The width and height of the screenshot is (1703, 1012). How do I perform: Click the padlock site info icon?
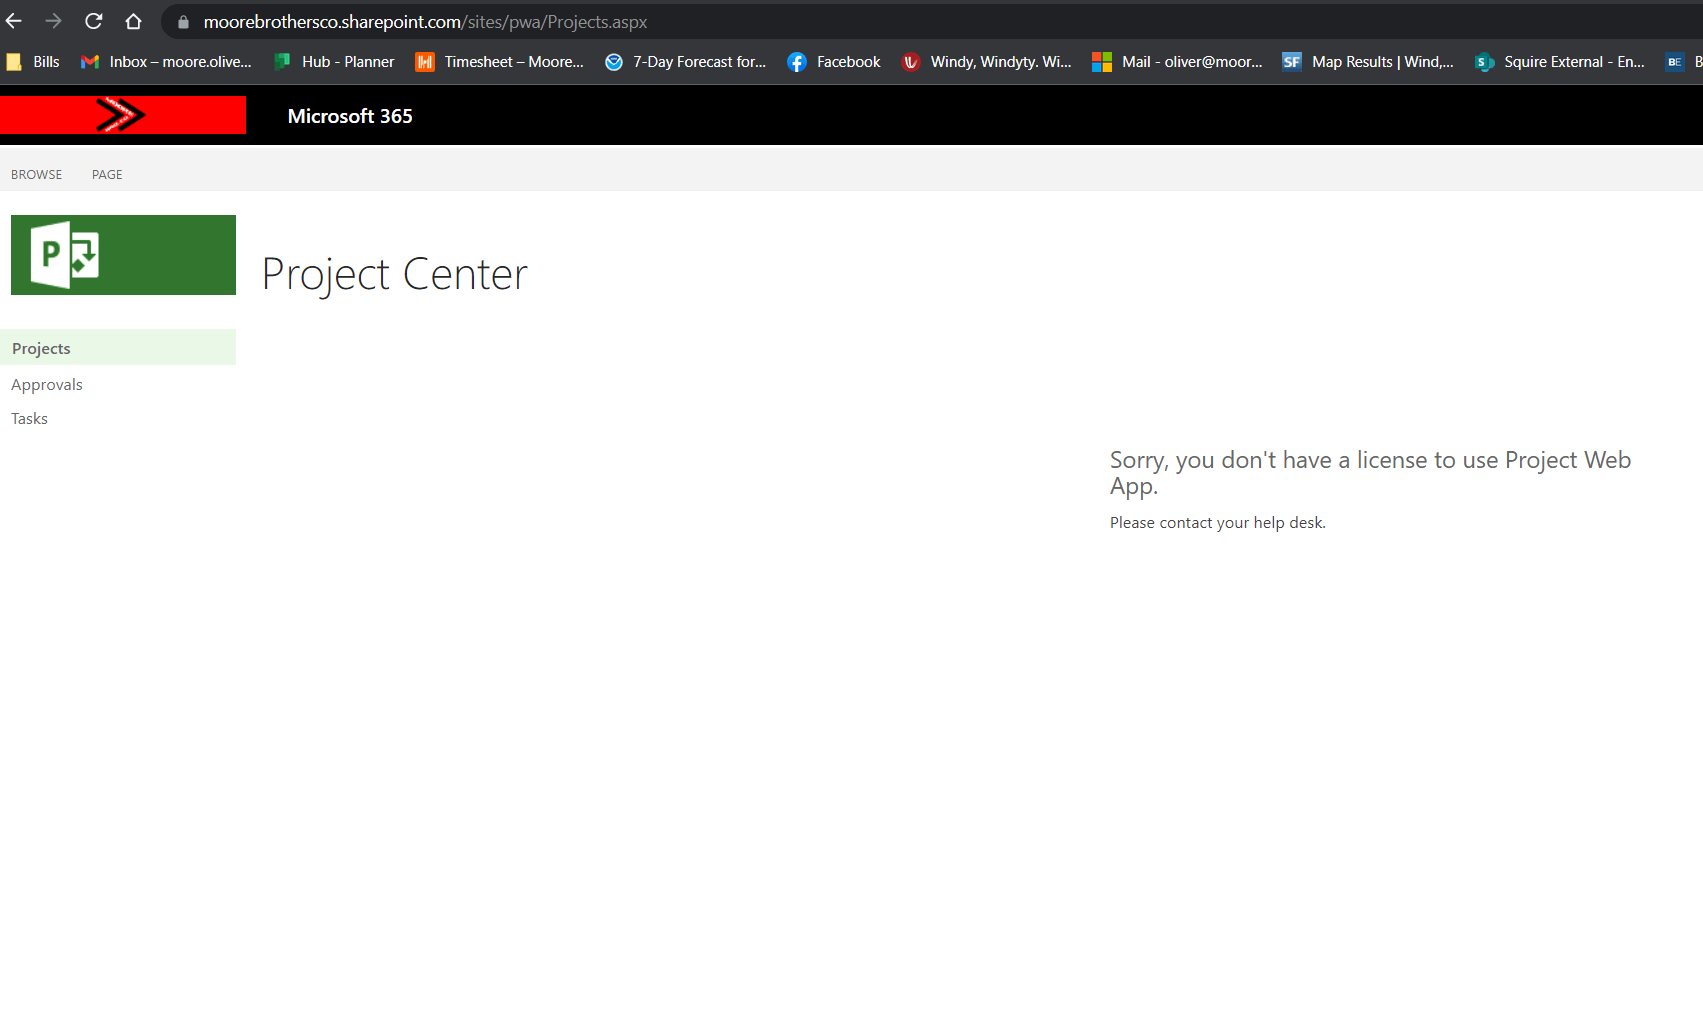[183, 22]
